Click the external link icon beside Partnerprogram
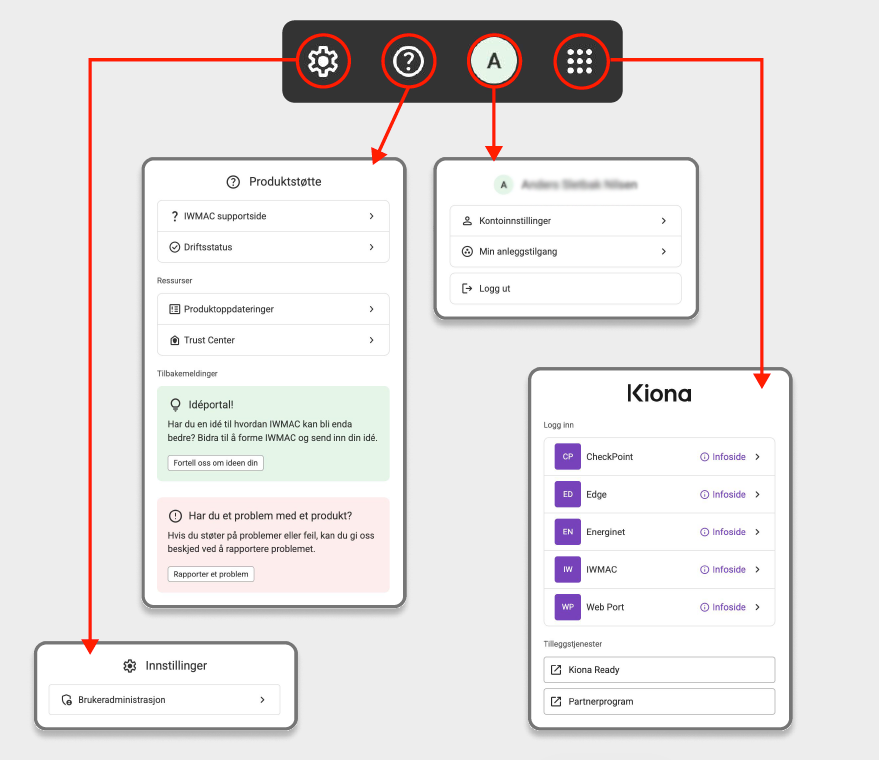 point(556,702)
